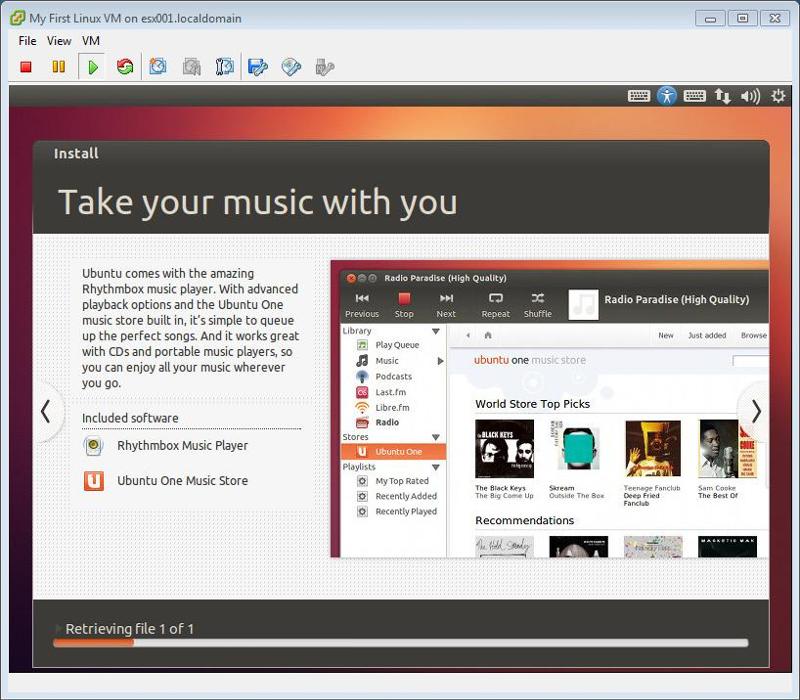Open the snapshot manager toolbar icon
800x700 pixels.
(224, 67)
